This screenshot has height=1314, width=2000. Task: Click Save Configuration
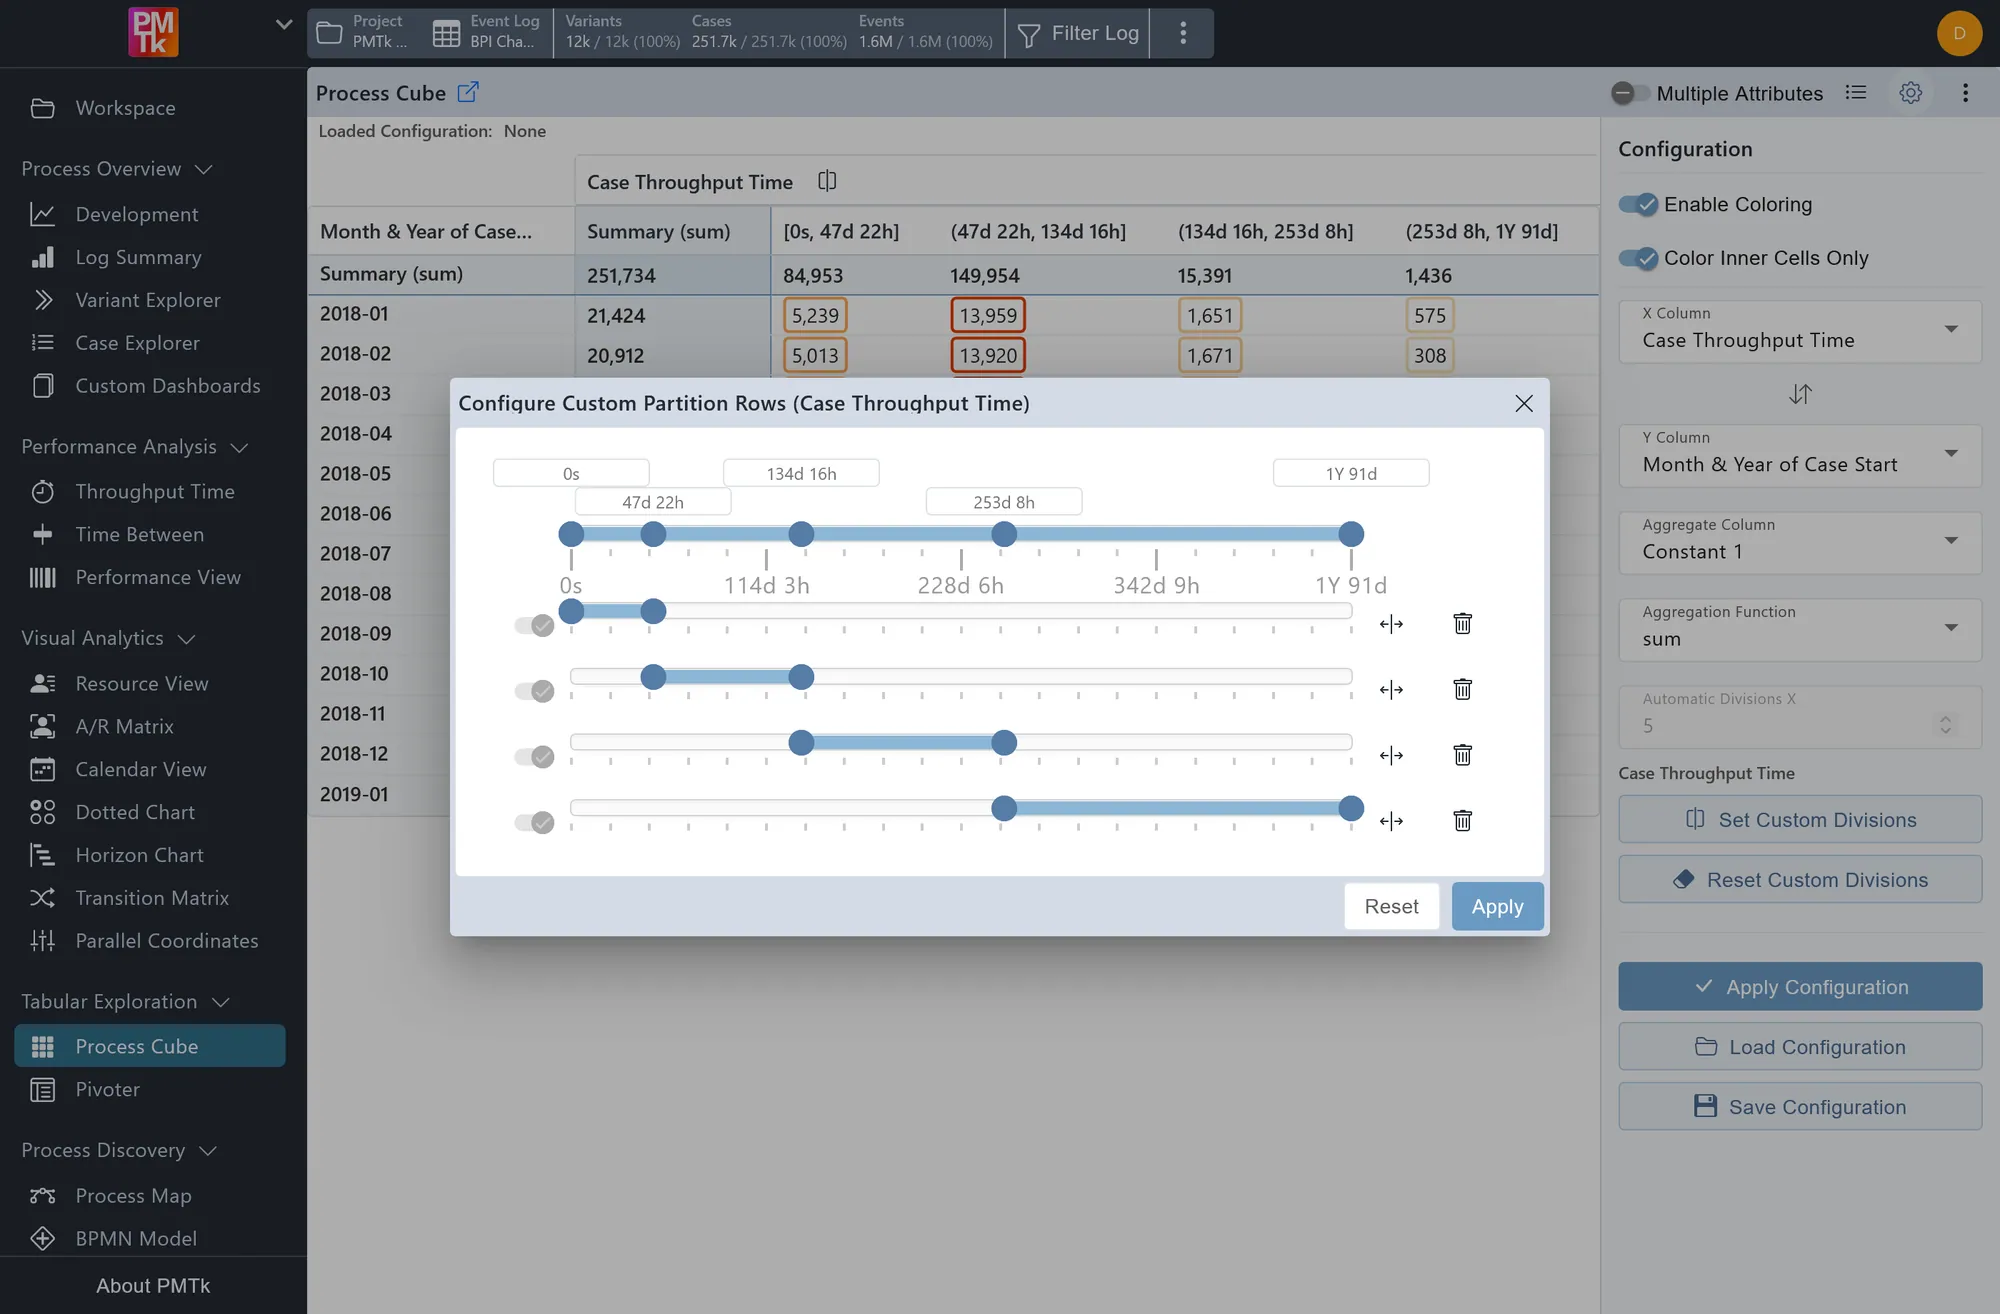point(1800,1107)
